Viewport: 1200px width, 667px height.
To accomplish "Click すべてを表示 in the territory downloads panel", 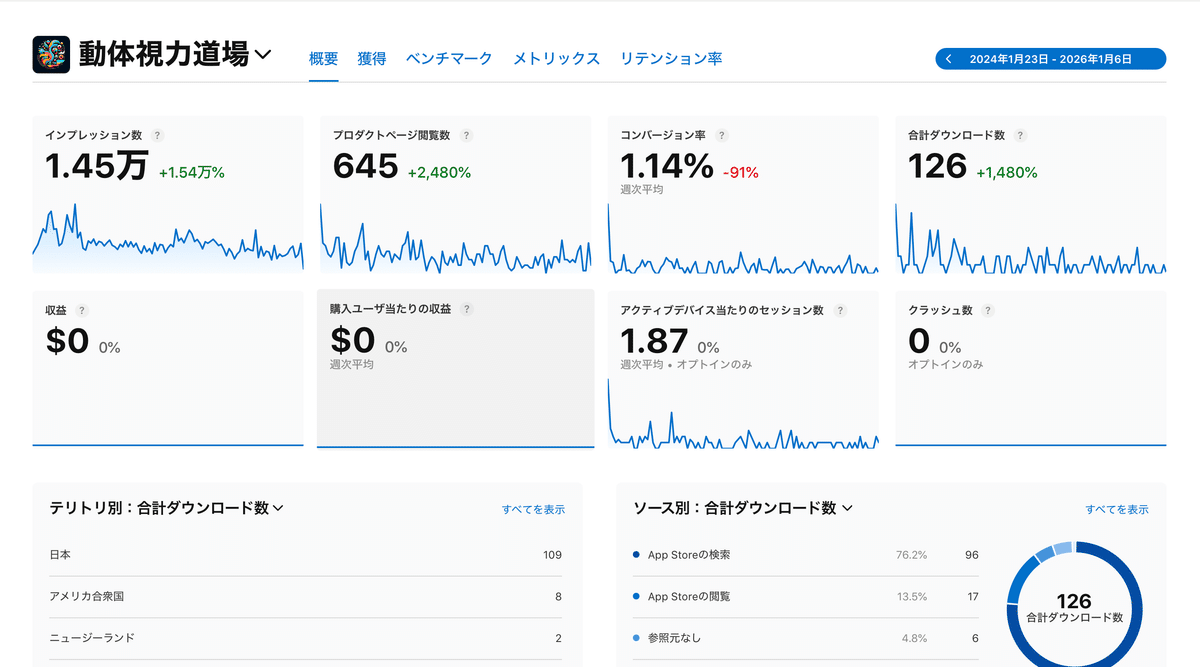I will (x=532, y=509).
